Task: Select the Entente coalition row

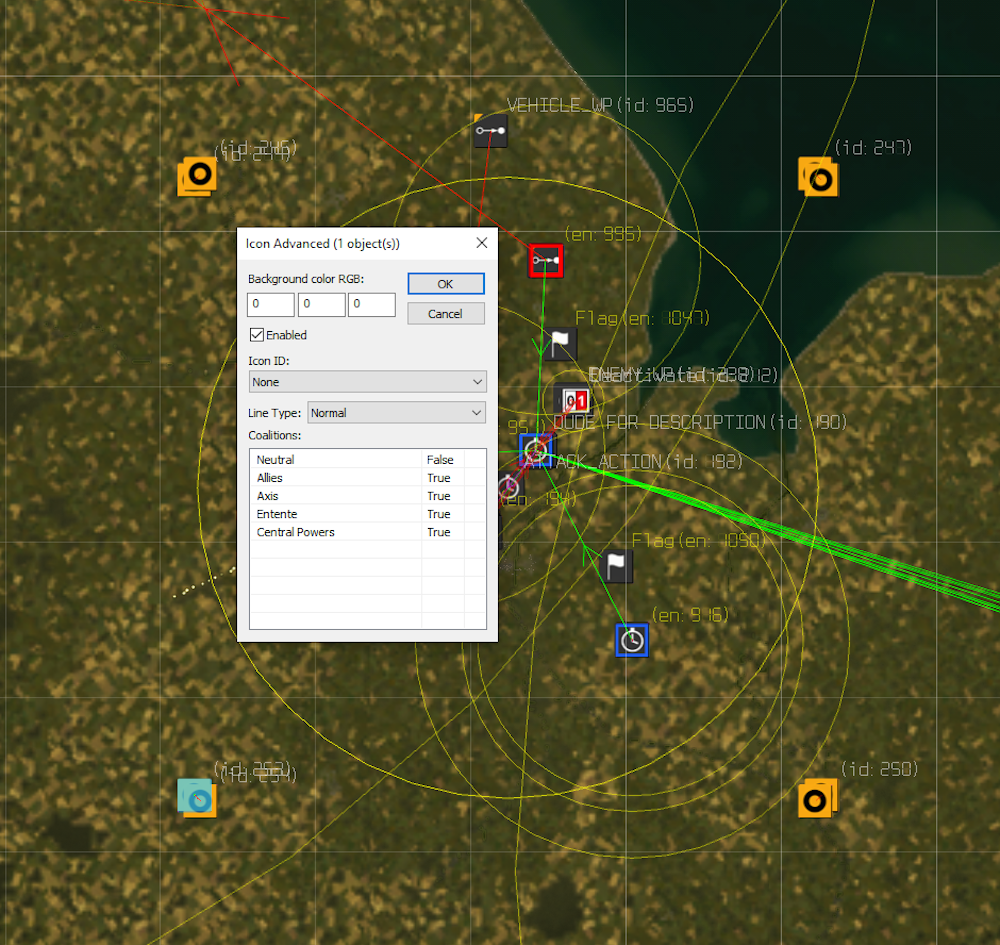Action: pos(367,514)
